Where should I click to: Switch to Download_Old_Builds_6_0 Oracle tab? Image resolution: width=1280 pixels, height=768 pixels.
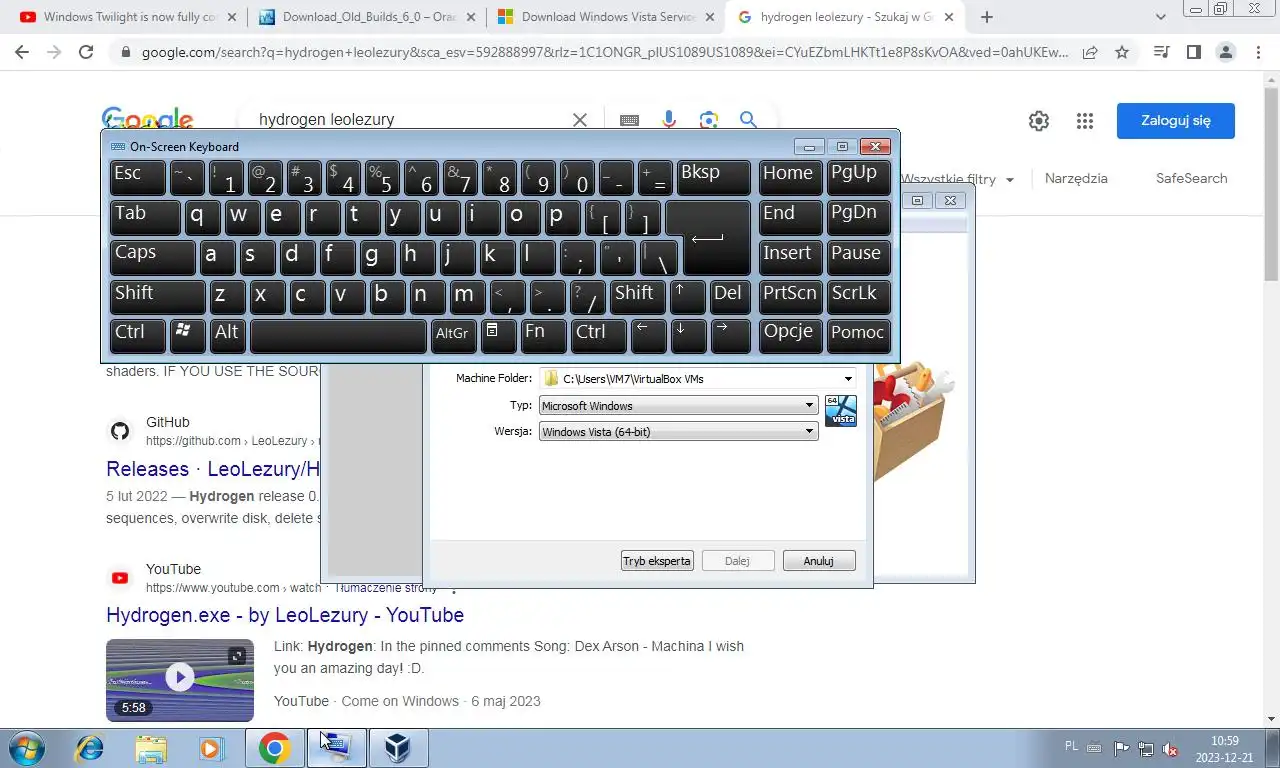(x=366, y=17)
